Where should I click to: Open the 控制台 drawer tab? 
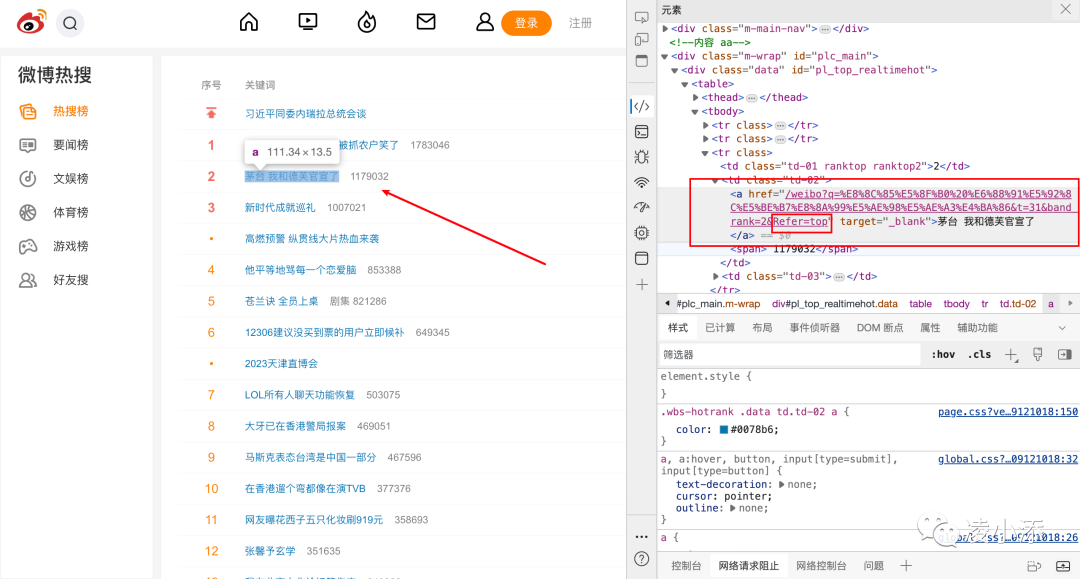[x=686, y=566]
